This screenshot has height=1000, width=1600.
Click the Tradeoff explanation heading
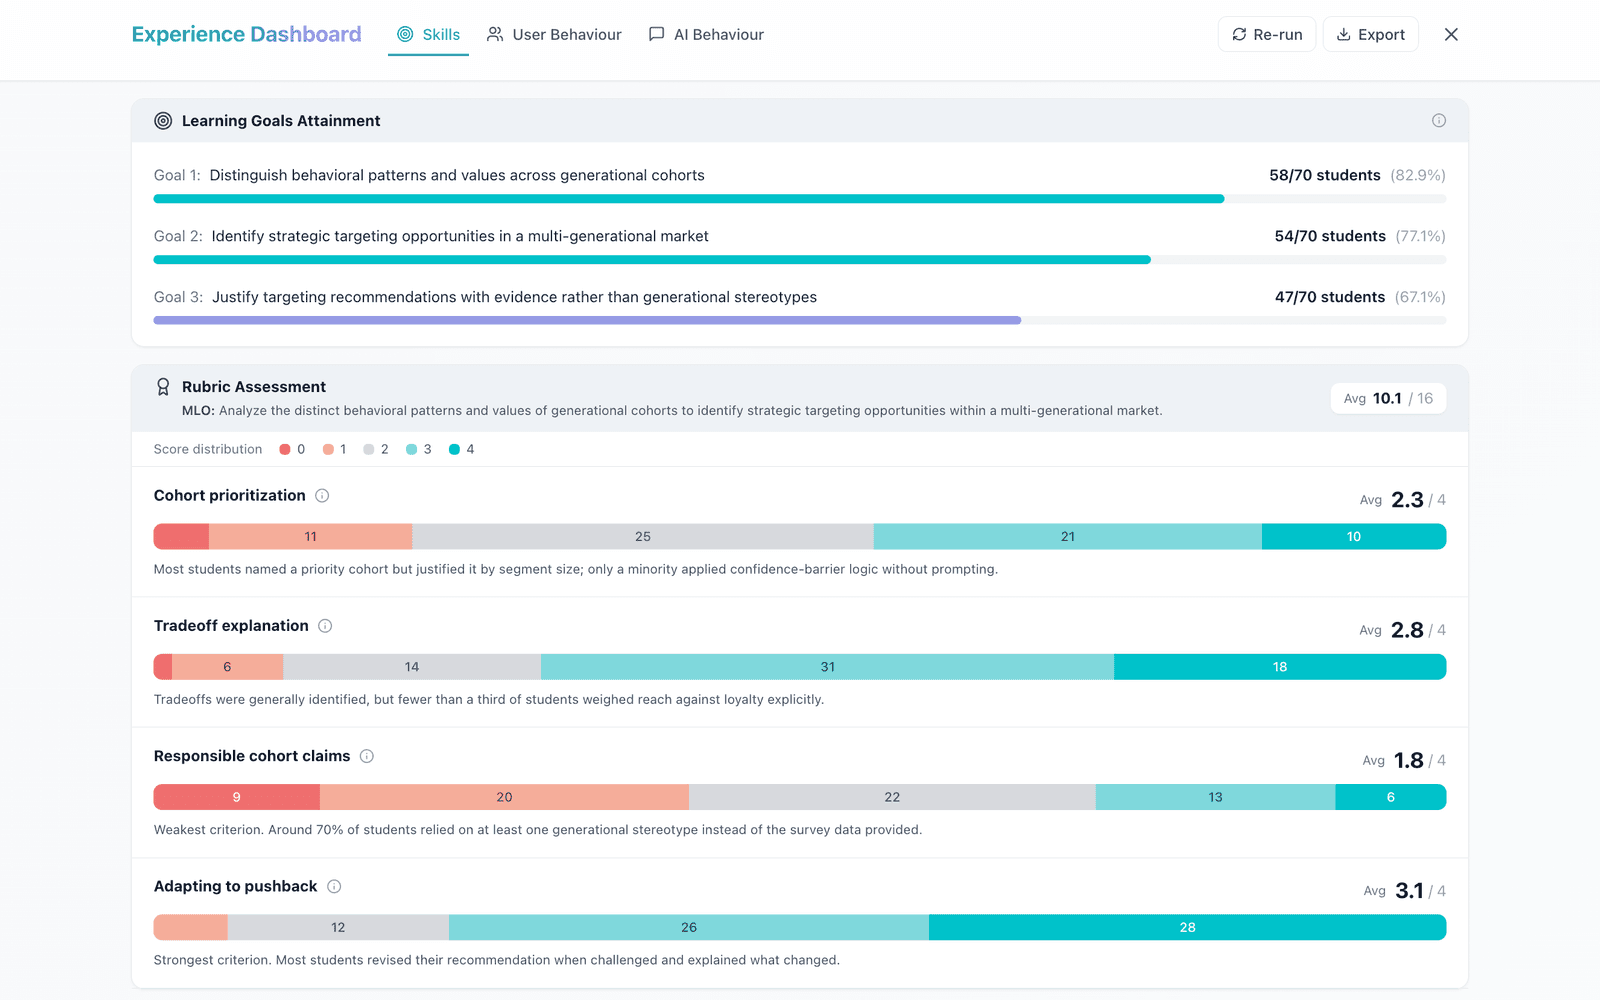click(231, 626)
